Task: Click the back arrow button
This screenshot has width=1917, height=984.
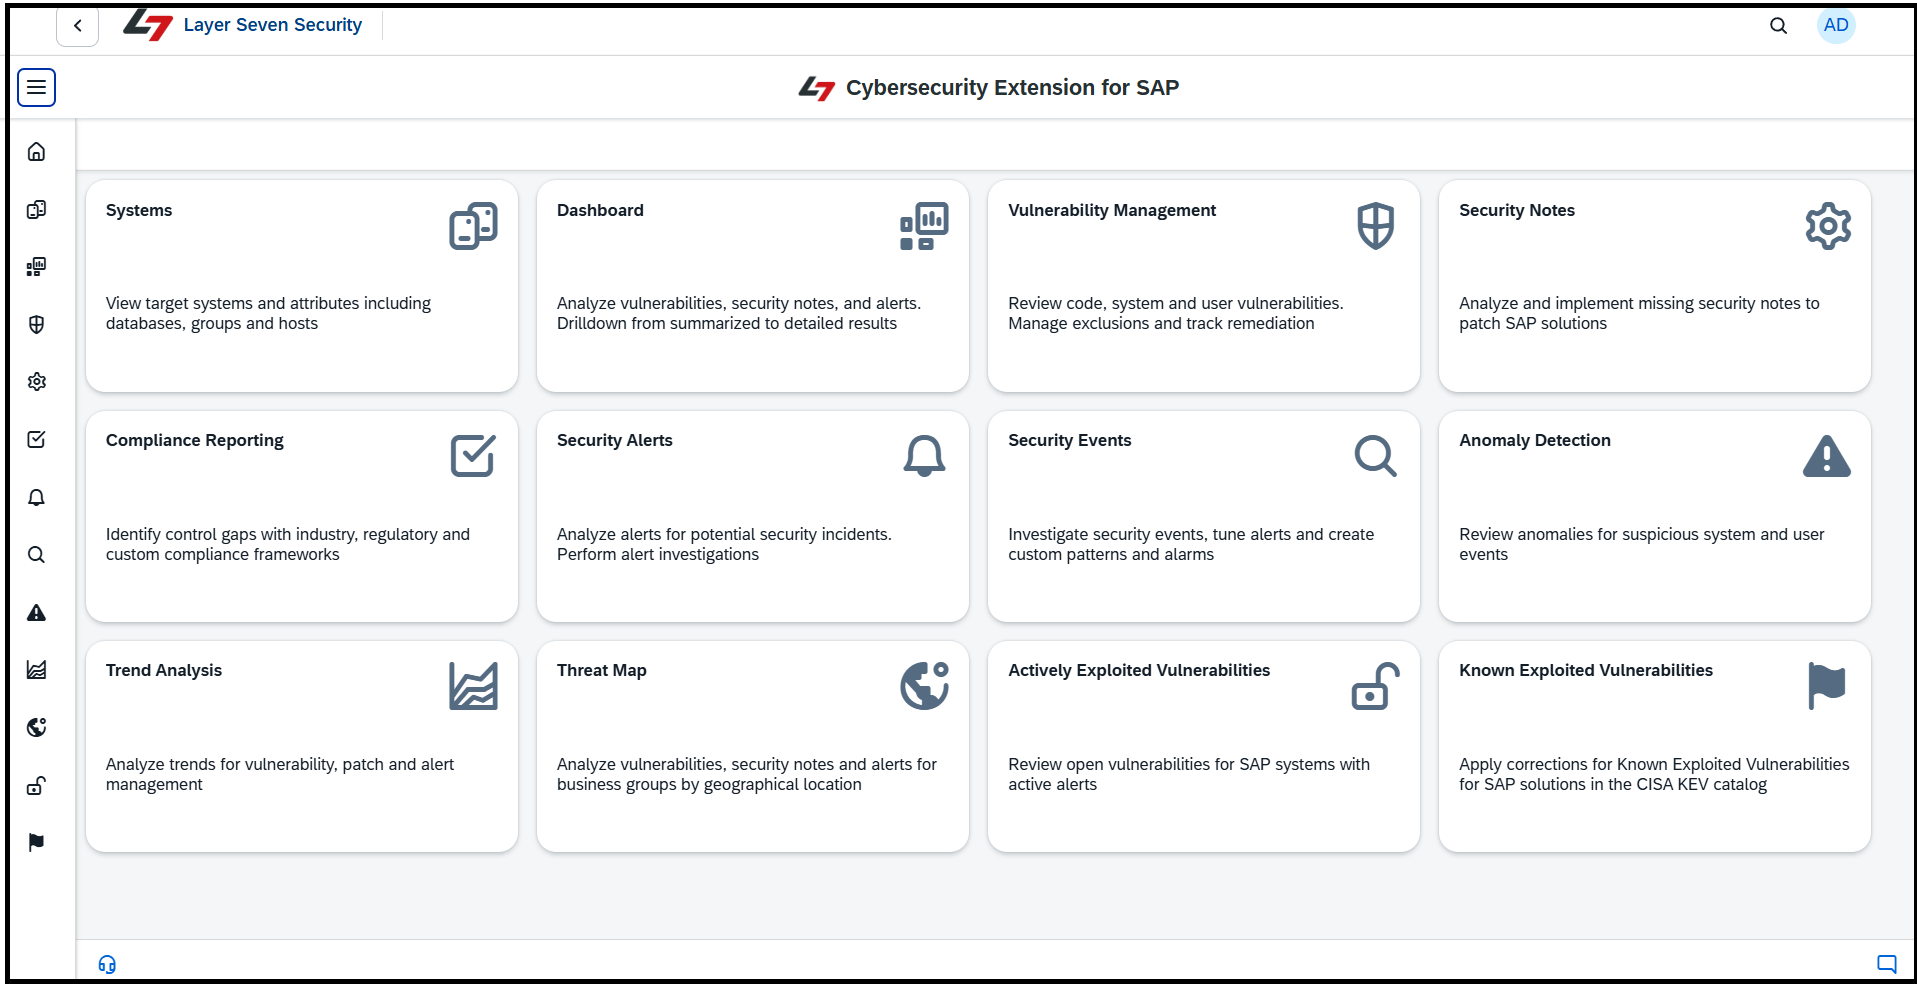Action: 77,26
